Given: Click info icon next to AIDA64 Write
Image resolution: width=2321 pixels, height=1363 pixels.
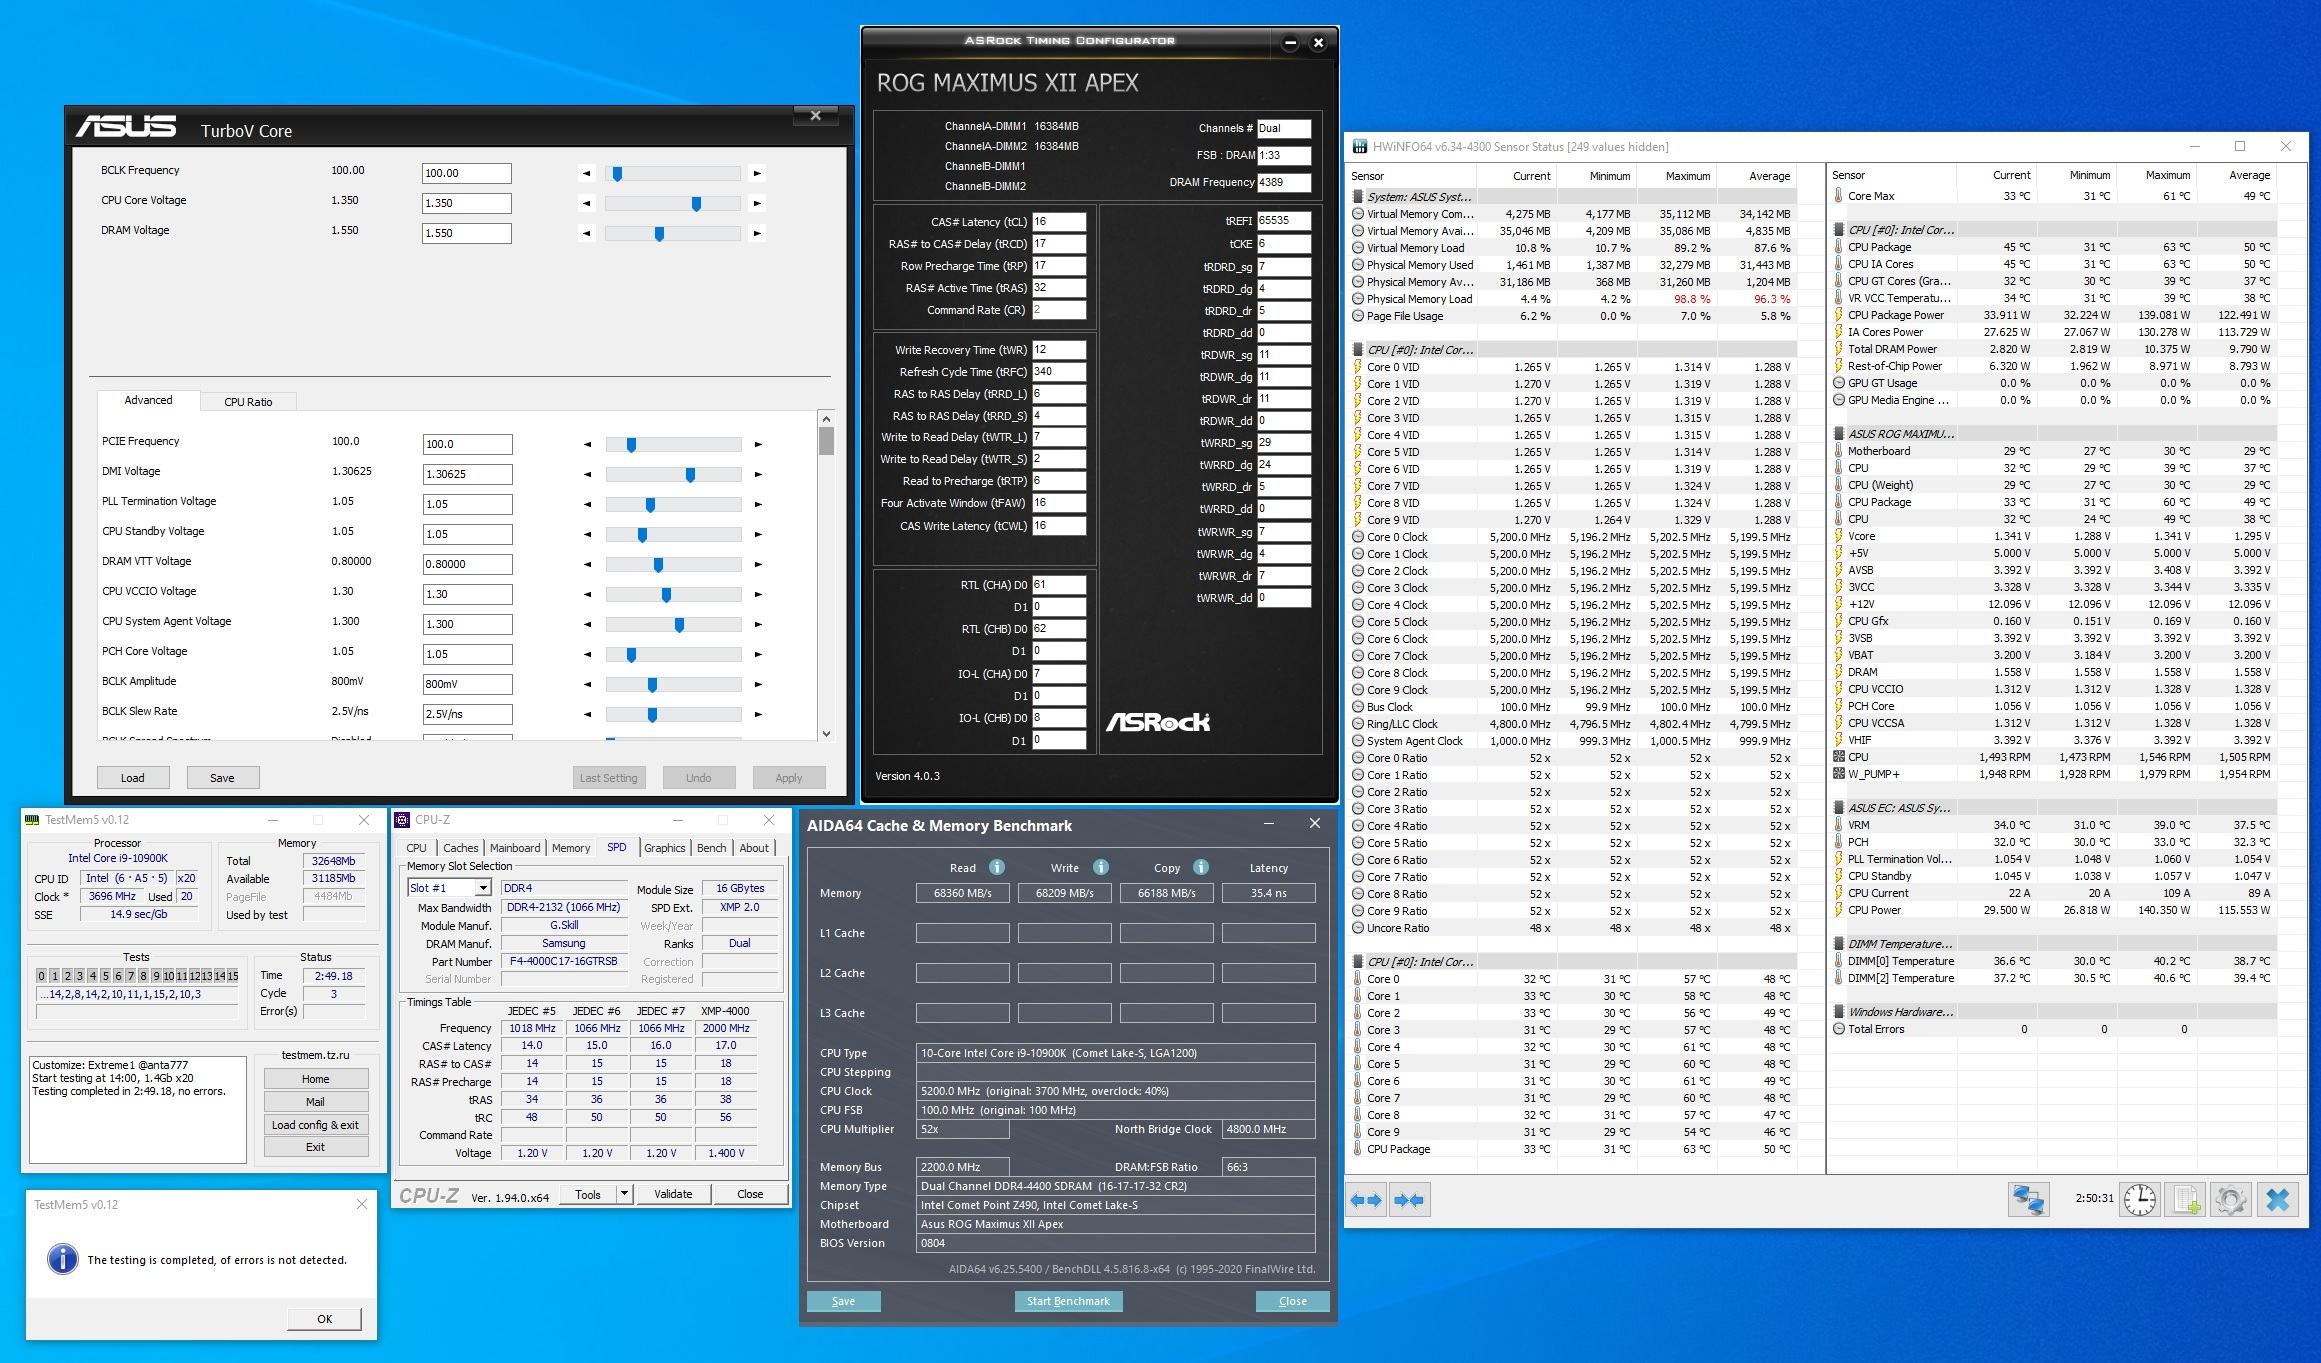Looking at the screenshot, I should pos(1100,867).
